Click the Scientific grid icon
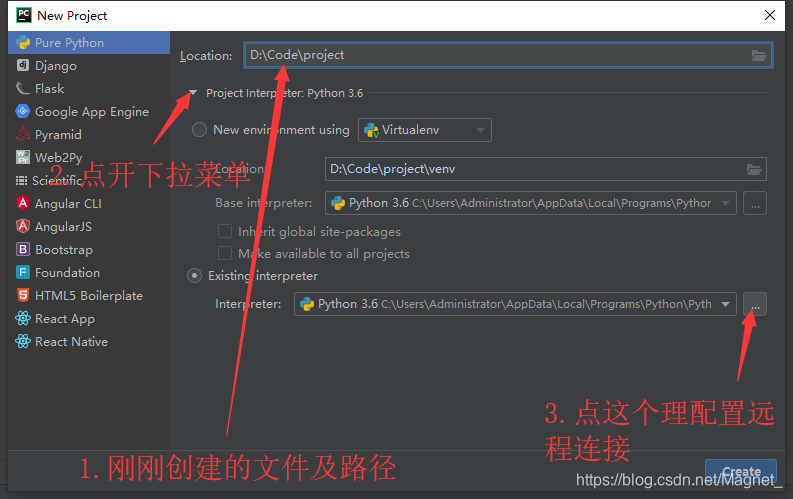The height and width of the screenshot is (499, 793). pos(21,180)
